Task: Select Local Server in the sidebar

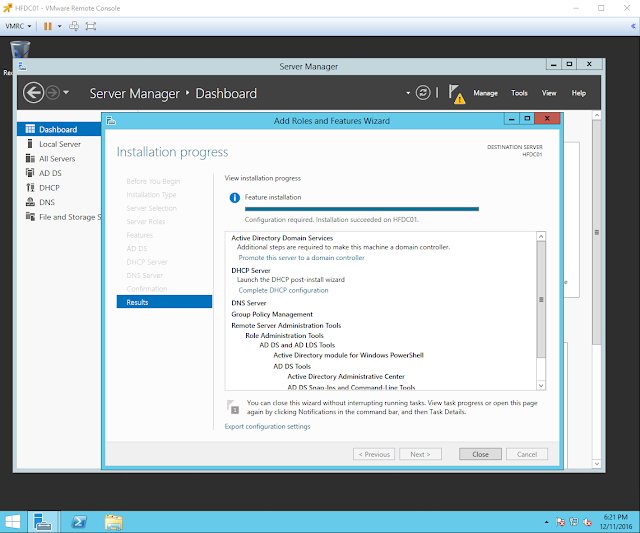Action: pos(59,144)
